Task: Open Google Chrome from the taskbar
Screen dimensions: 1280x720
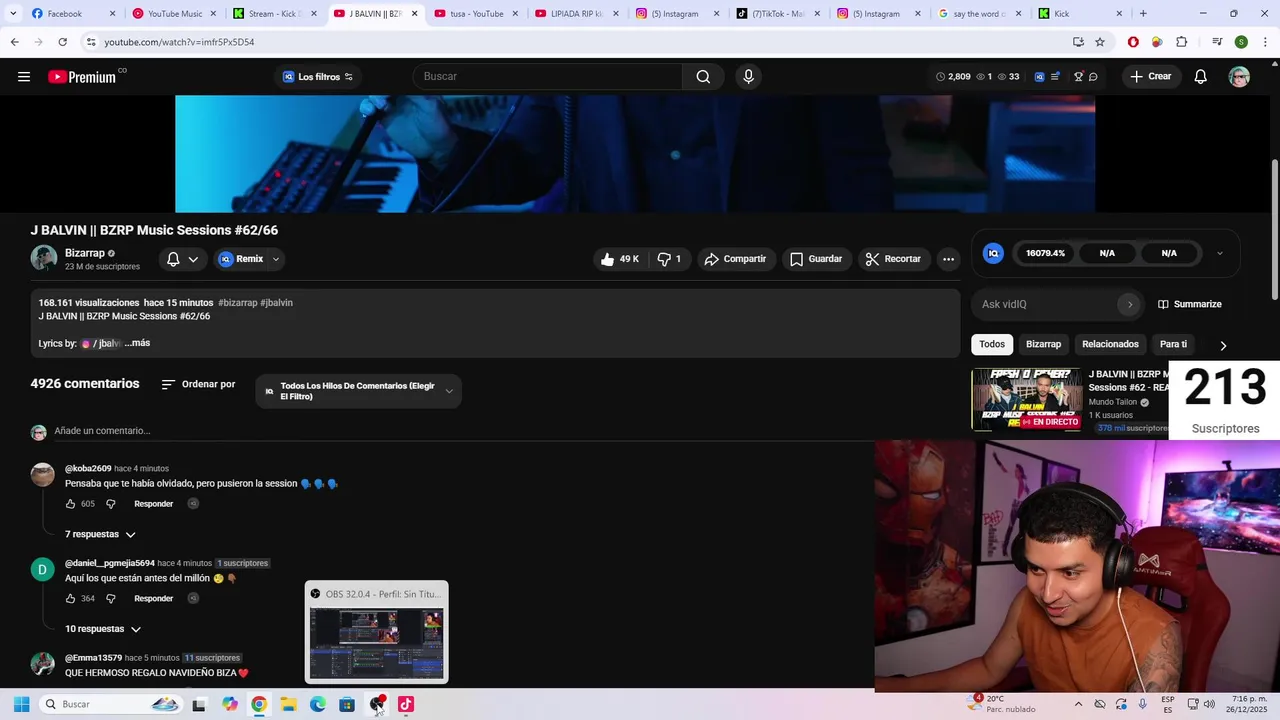Action: coord(259,704)
